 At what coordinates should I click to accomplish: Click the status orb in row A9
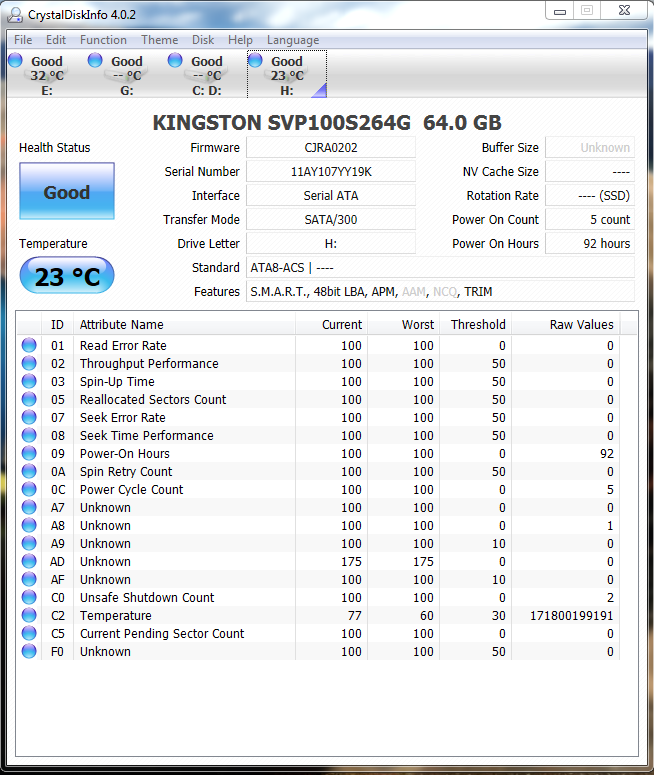point(29,543)
